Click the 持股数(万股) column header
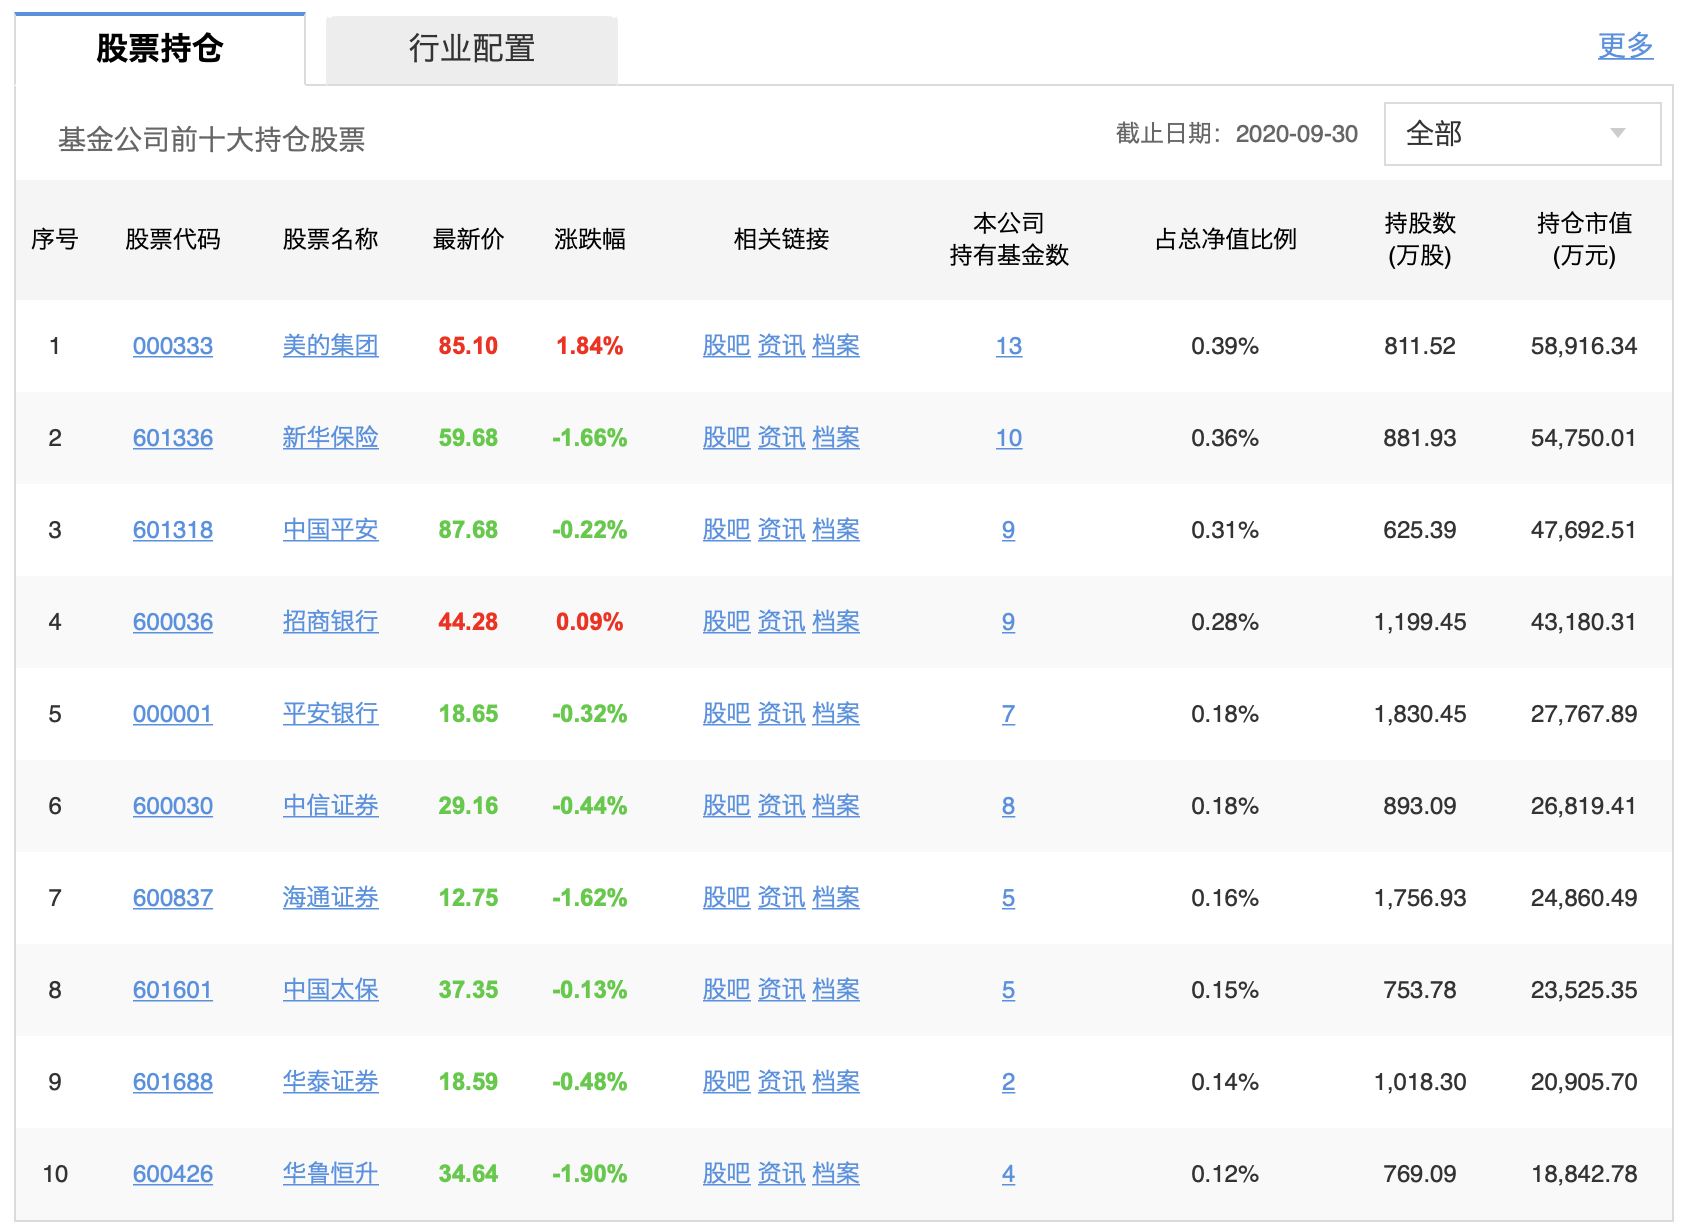Image resolution: width=1688 pixels, height=1230 pixels. click(1420, 239)
